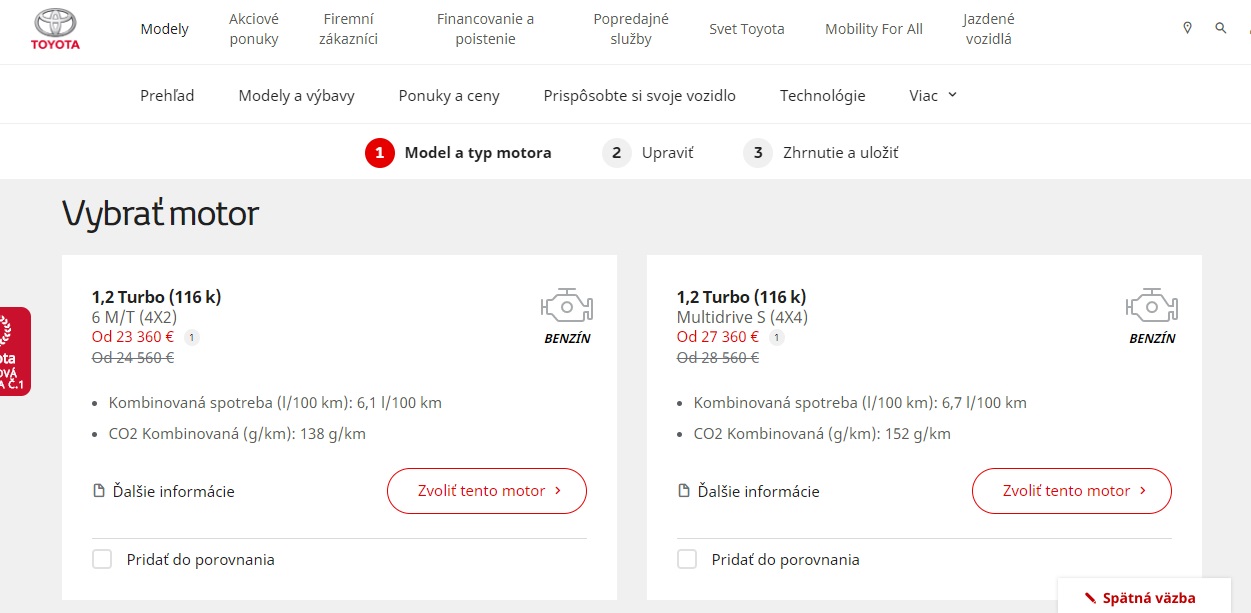The image size is (1251, 613).
Task: Switch to Technológie tab
Action: (822, 95)
